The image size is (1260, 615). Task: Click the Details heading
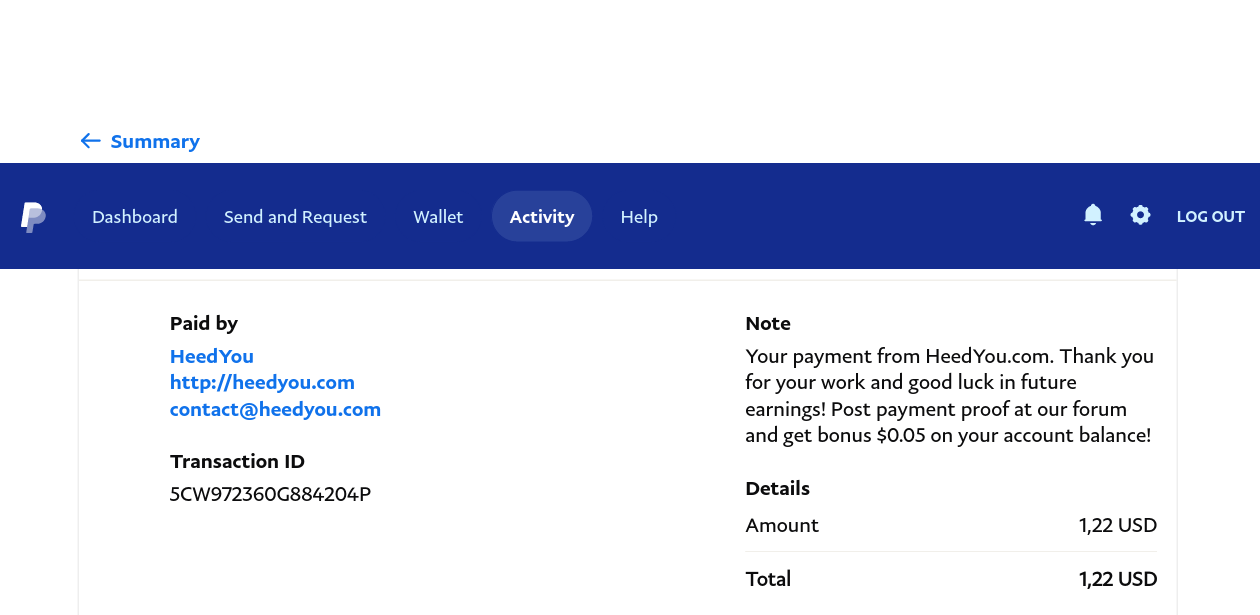(x=778, y=488)
